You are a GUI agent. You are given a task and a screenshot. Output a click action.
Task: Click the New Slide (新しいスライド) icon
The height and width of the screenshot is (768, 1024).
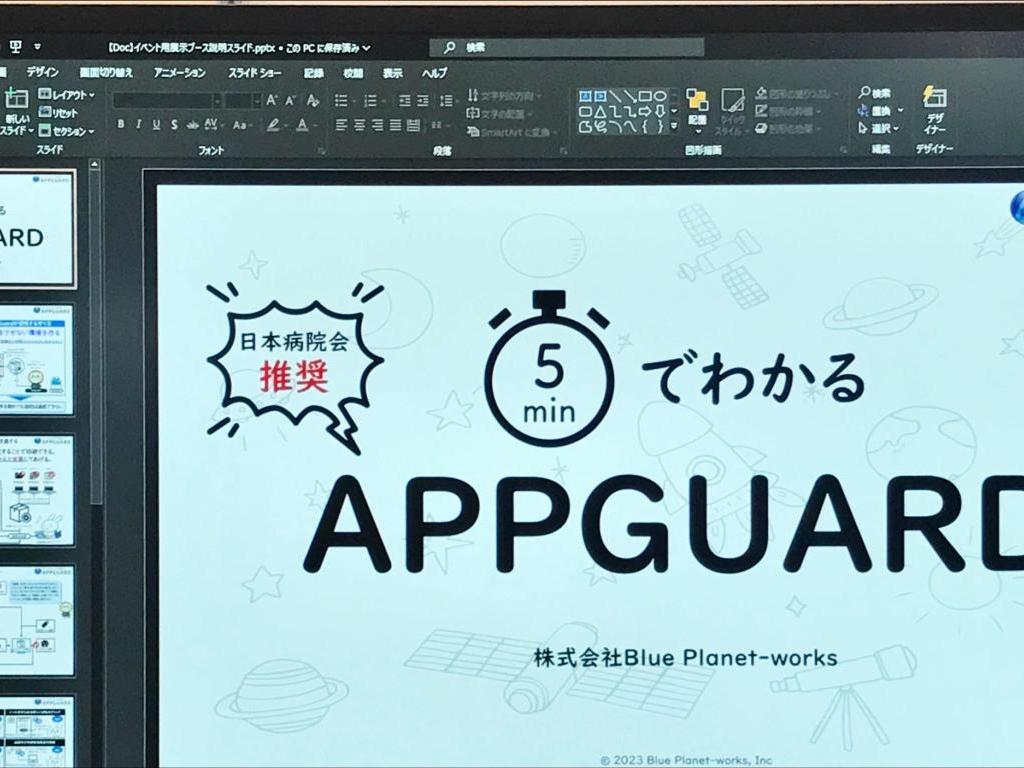(x=16, y=99)
